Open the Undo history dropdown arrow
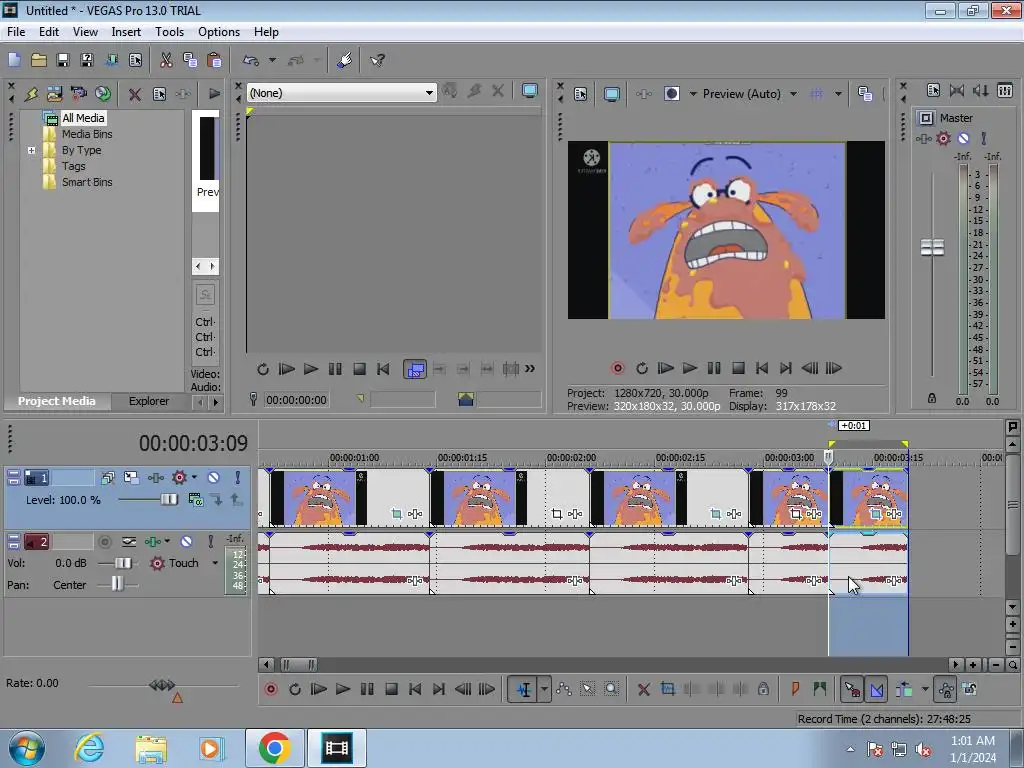Image resolution: width=1024 pixels, height=768 pixels. click(272, 60)
